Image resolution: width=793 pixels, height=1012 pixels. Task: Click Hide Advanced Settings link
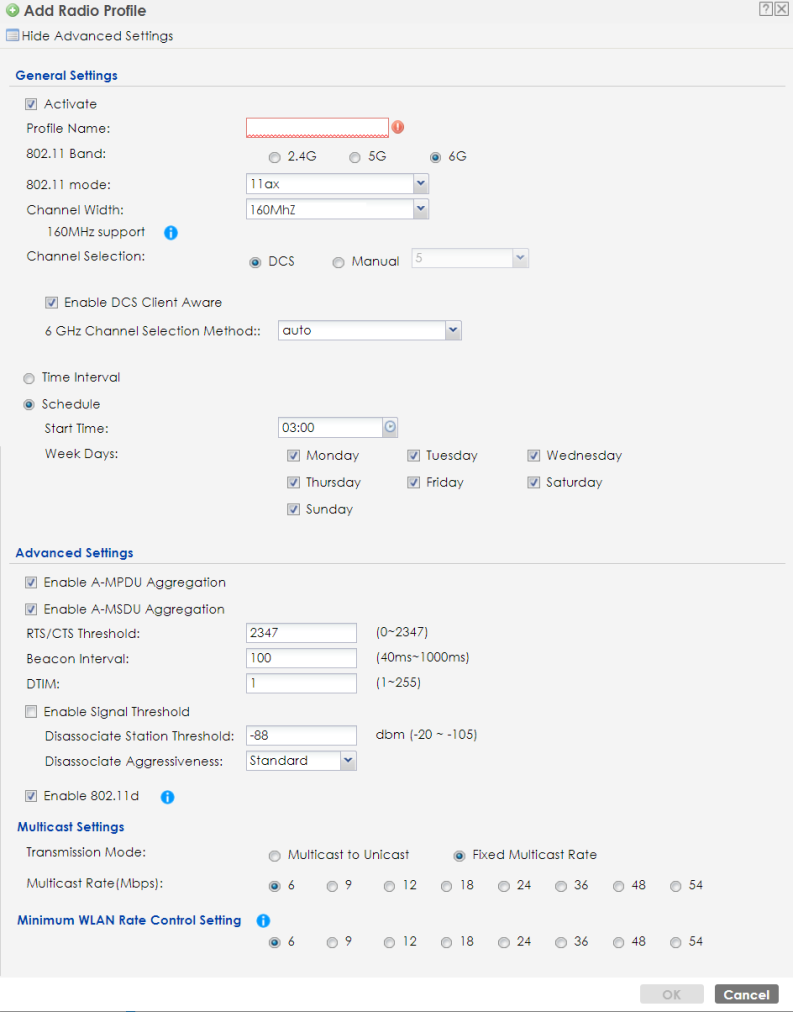pos(97,36)
